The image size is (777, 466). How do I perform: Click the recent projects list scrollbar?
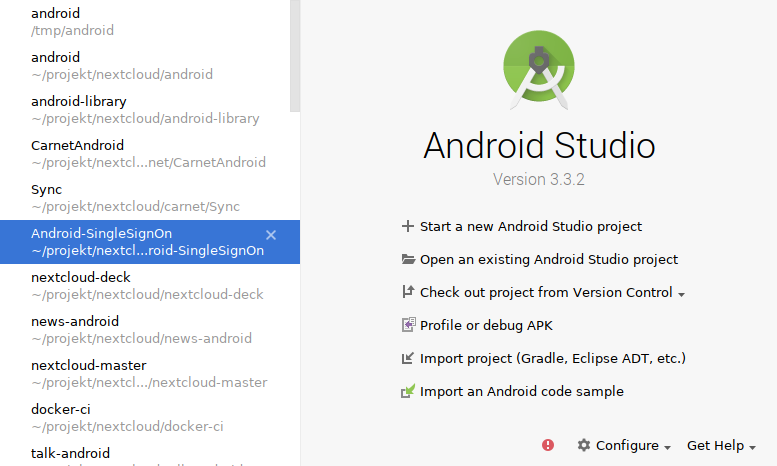click(295, 56)
